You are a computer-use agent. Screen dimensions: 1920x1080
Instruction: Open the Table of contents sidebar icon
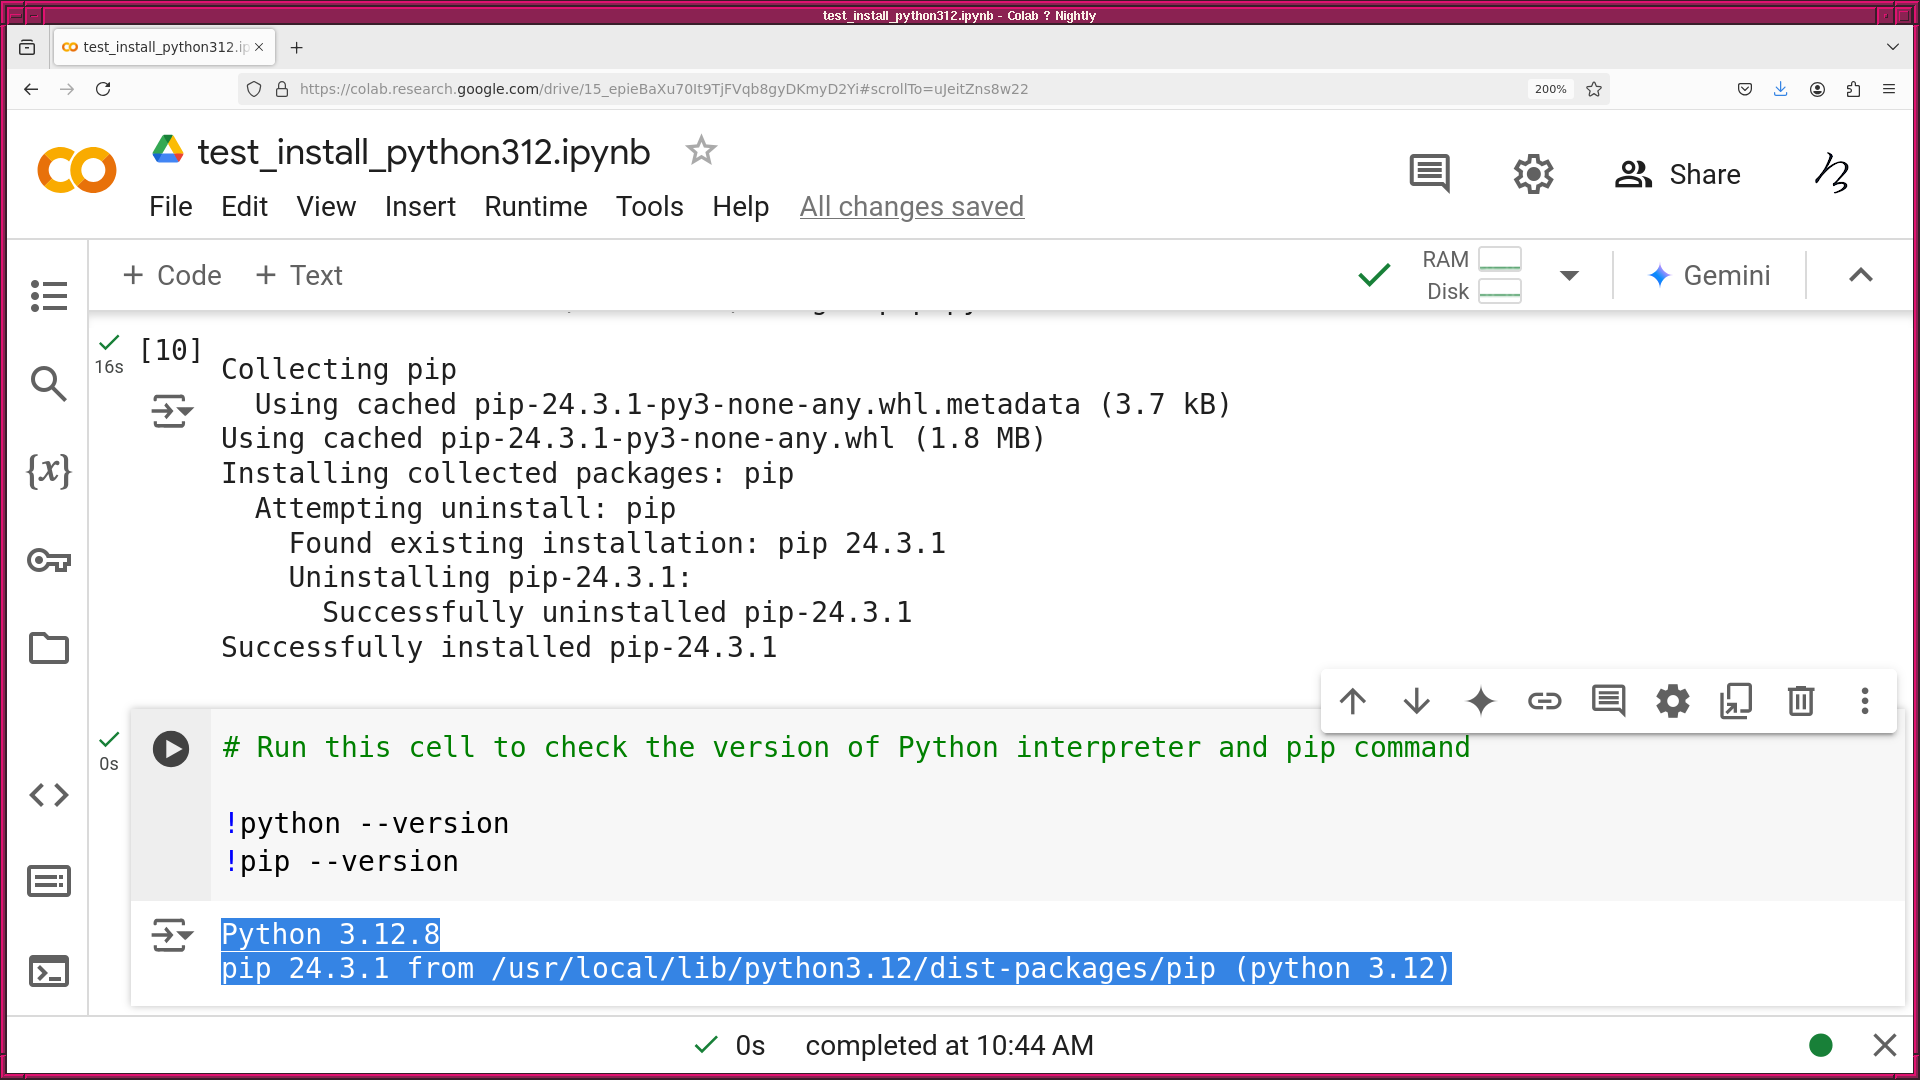point(48,295)
